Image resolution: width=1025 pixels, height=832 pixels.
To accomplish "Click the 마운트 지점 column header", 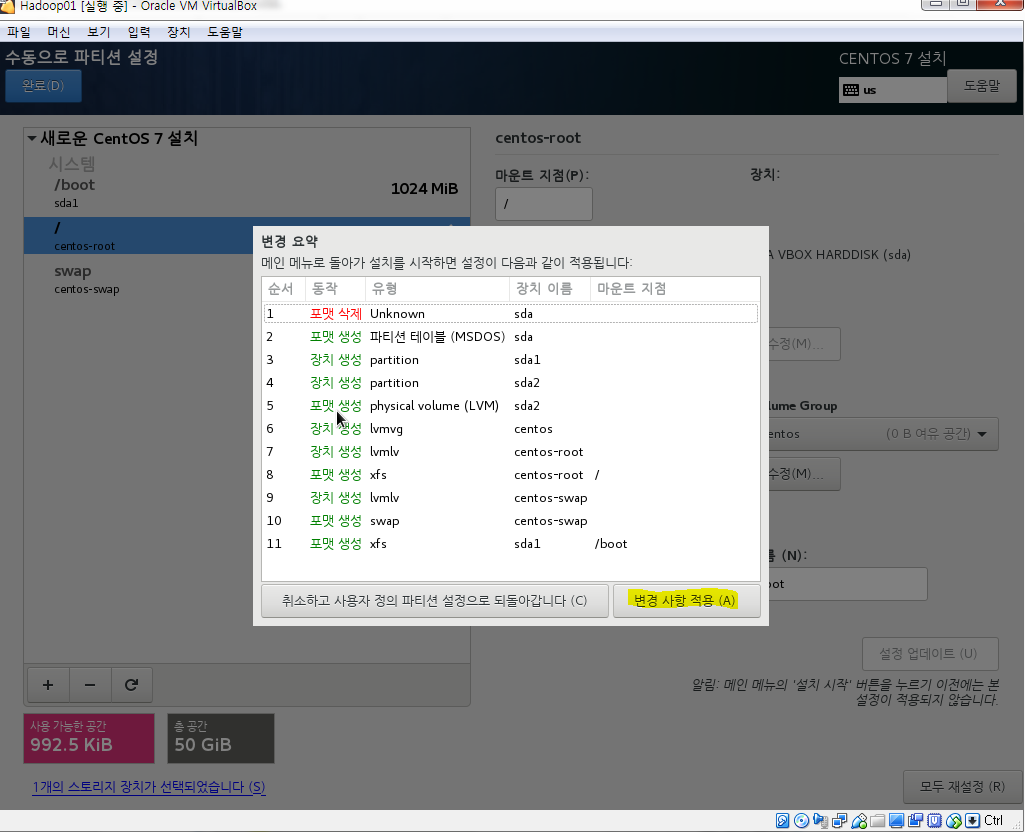I will [x=675, y=289].
